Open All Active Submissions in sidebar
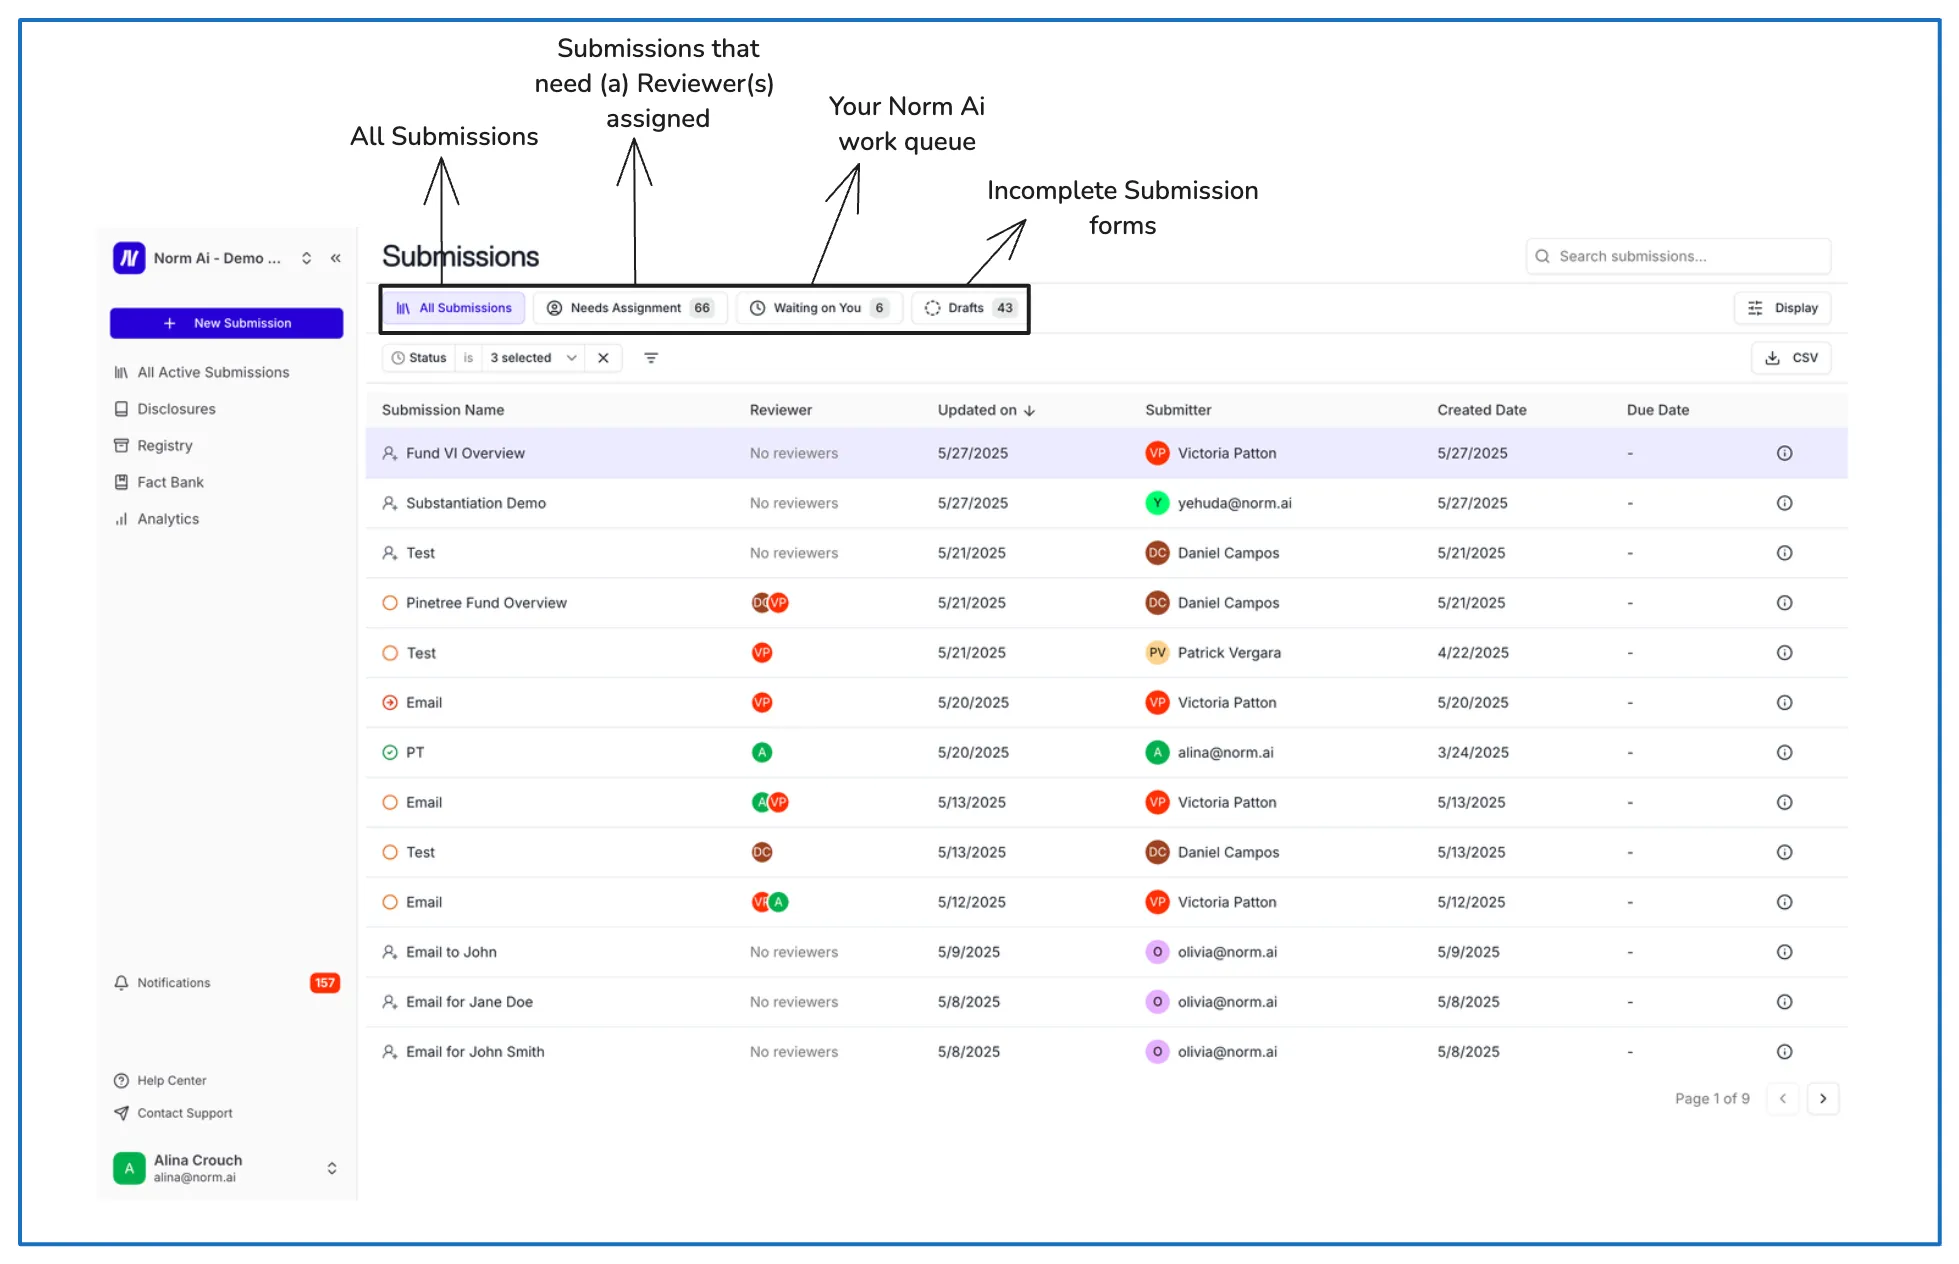This screenshot has height=1264, width=1959. pos(202,372)
